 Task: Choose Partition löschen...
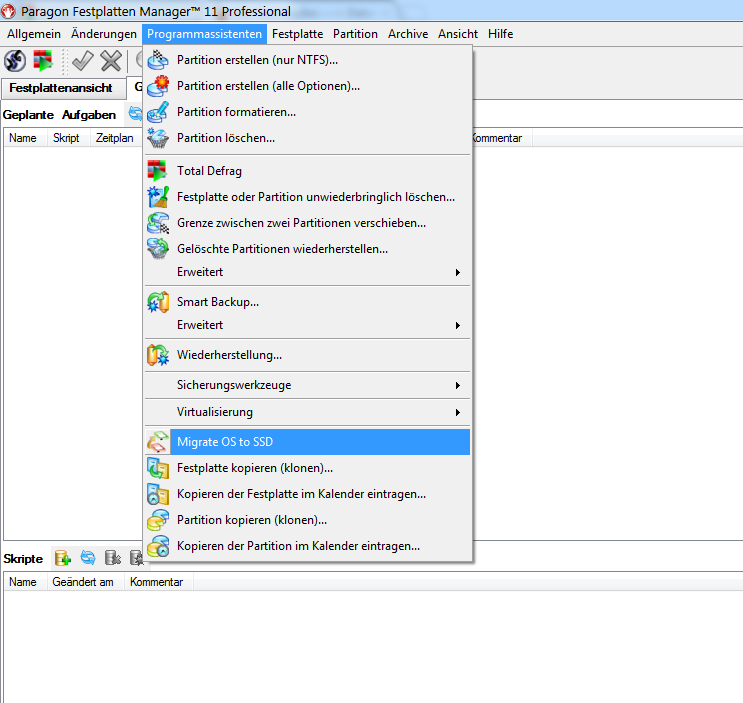[x=308, y=138]
